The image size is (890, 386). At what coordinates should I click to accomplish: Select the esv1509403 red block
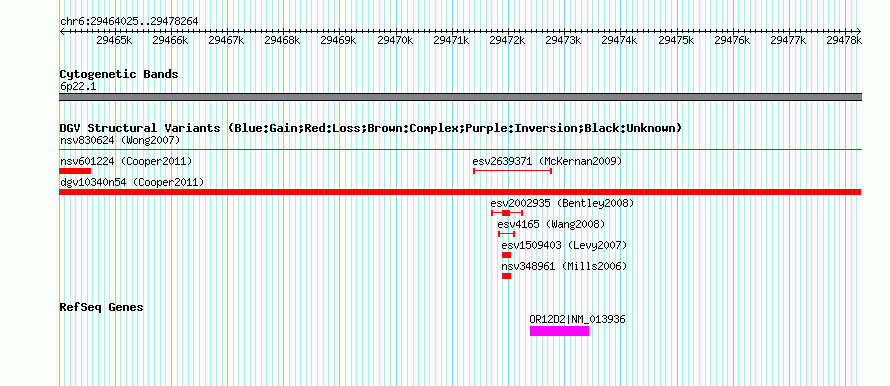[506, 255]
